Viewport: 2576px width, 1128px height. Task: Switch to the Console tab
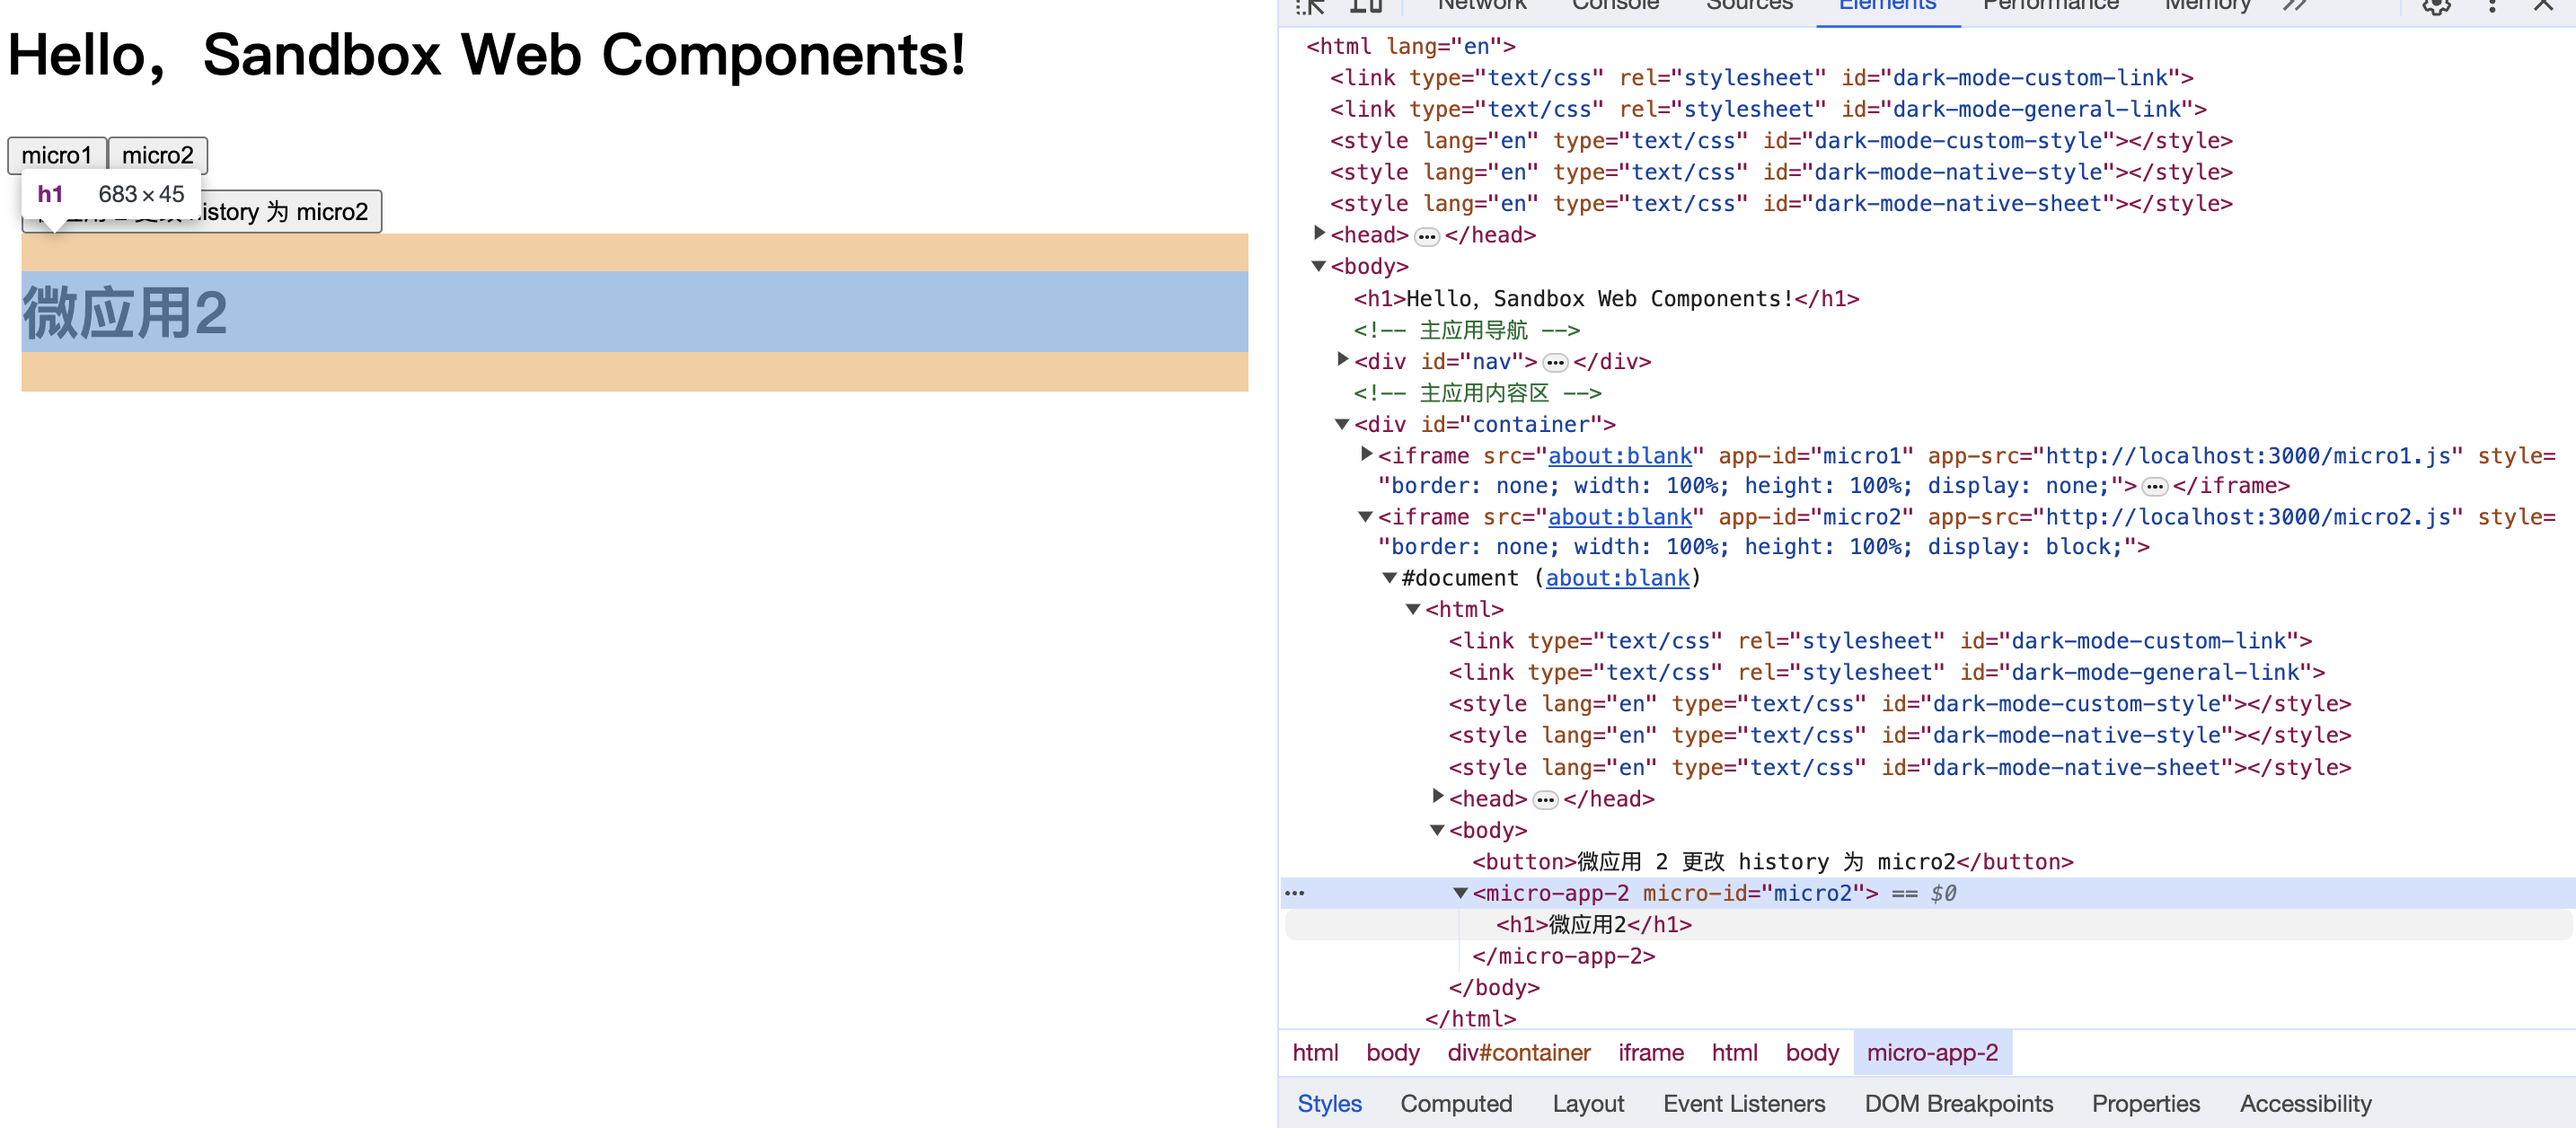tap(1615, 6)
